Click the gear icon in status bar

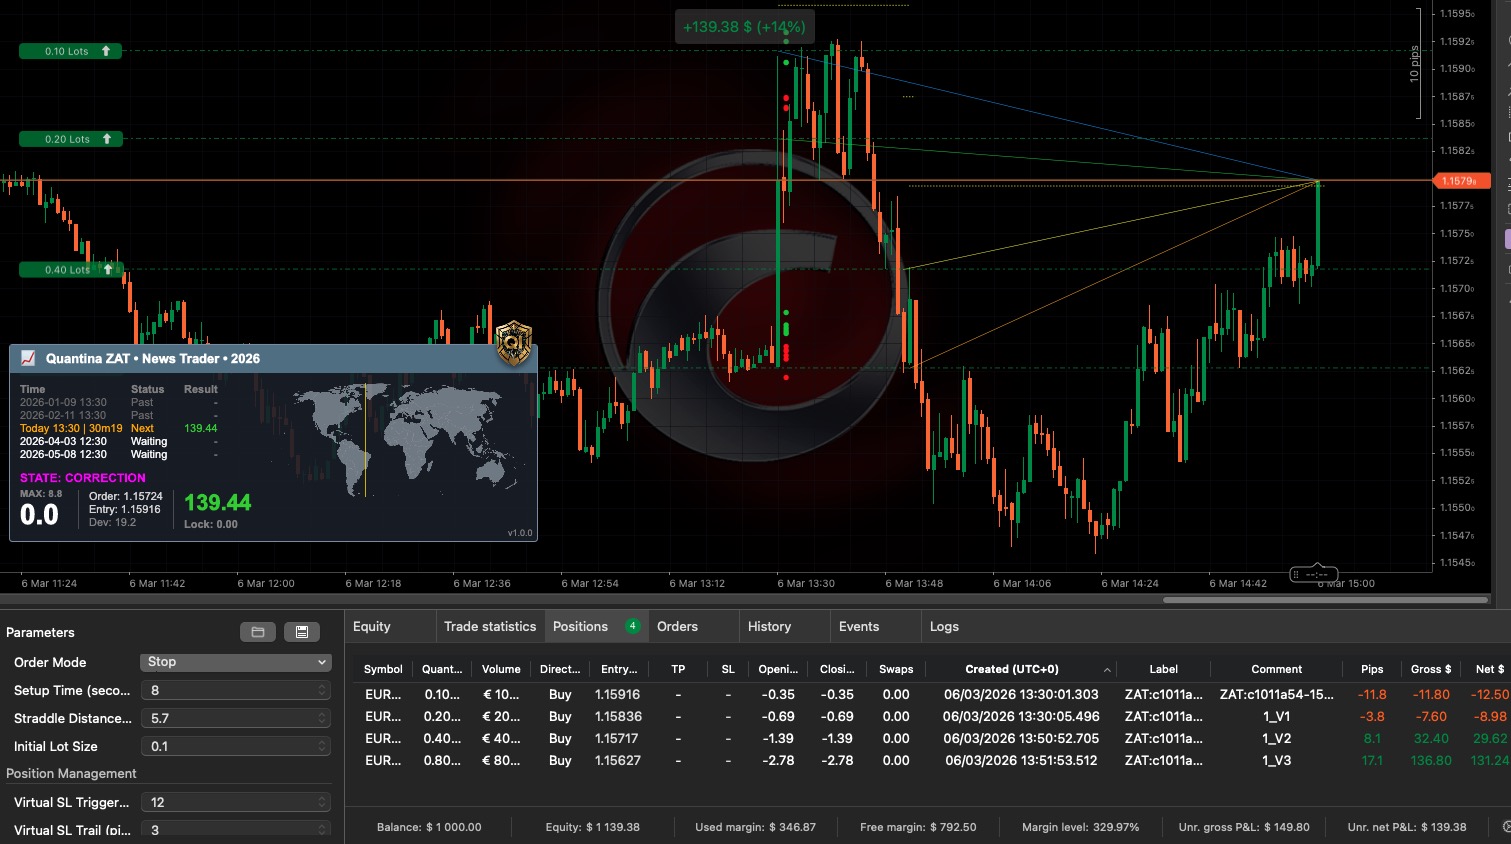(1506, 827)
